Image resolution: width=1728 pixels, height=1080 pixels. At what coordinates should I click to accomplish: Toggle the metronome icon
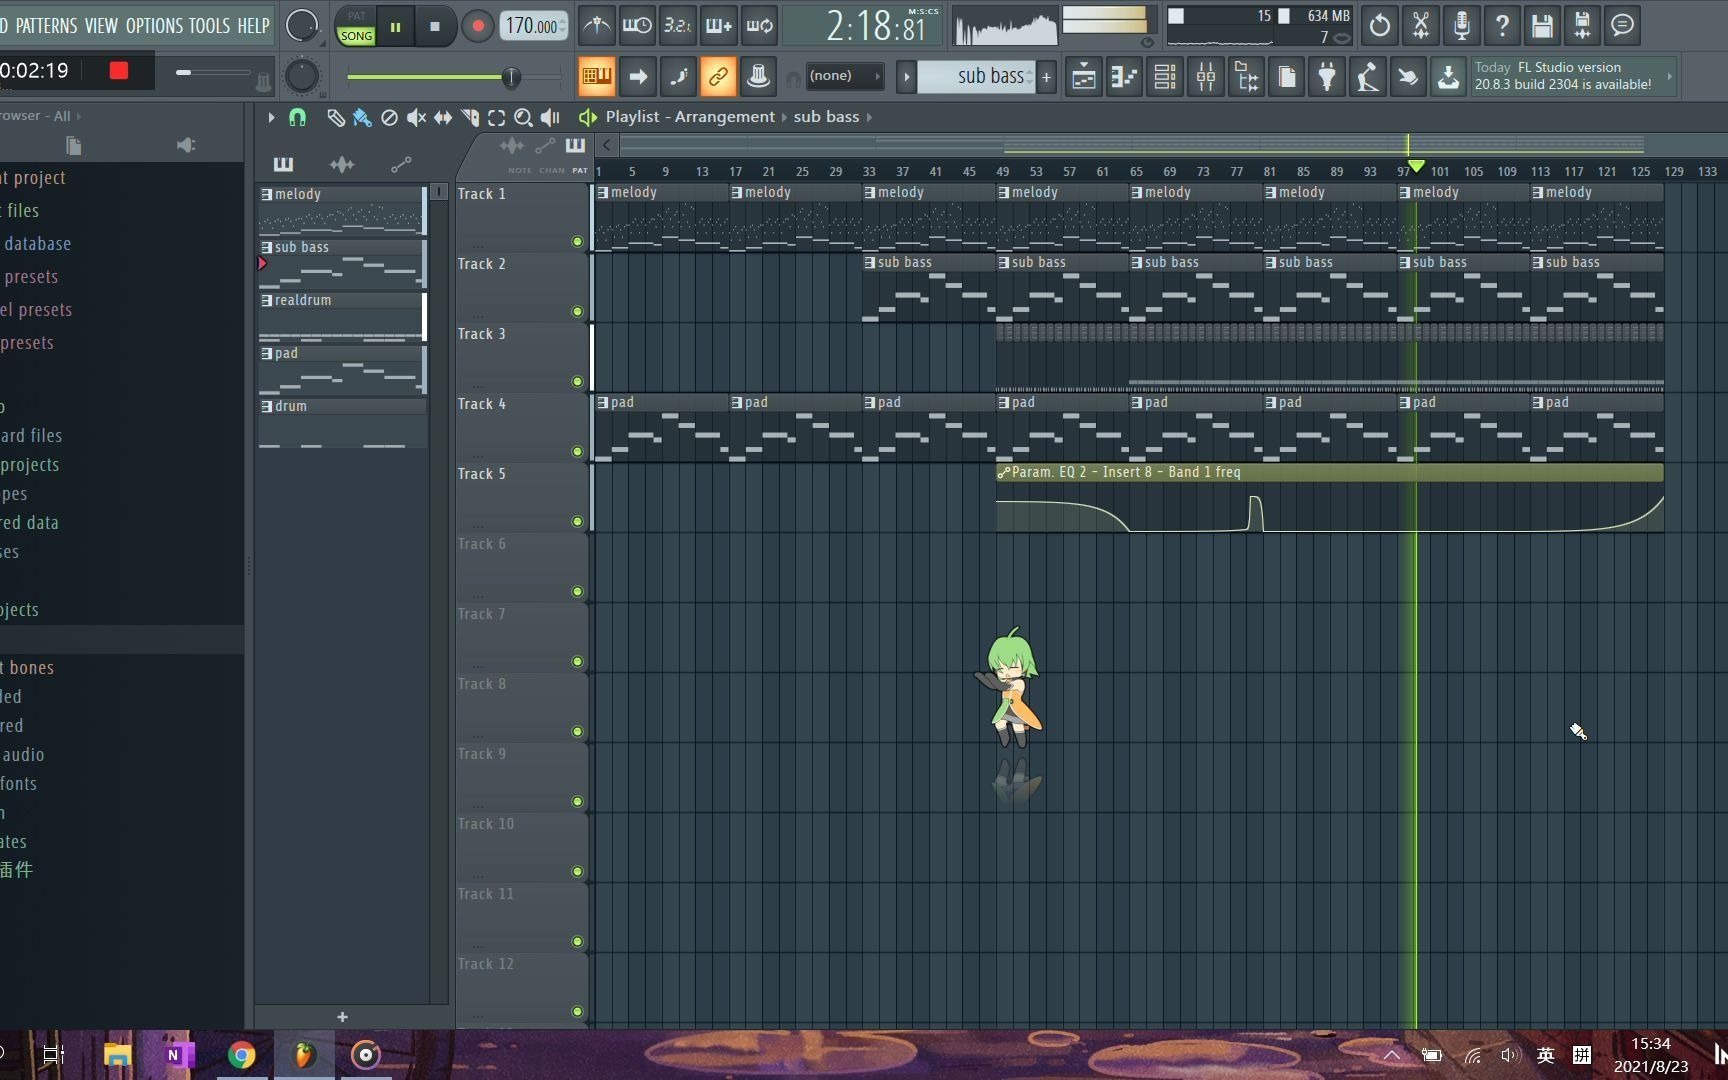597,26
